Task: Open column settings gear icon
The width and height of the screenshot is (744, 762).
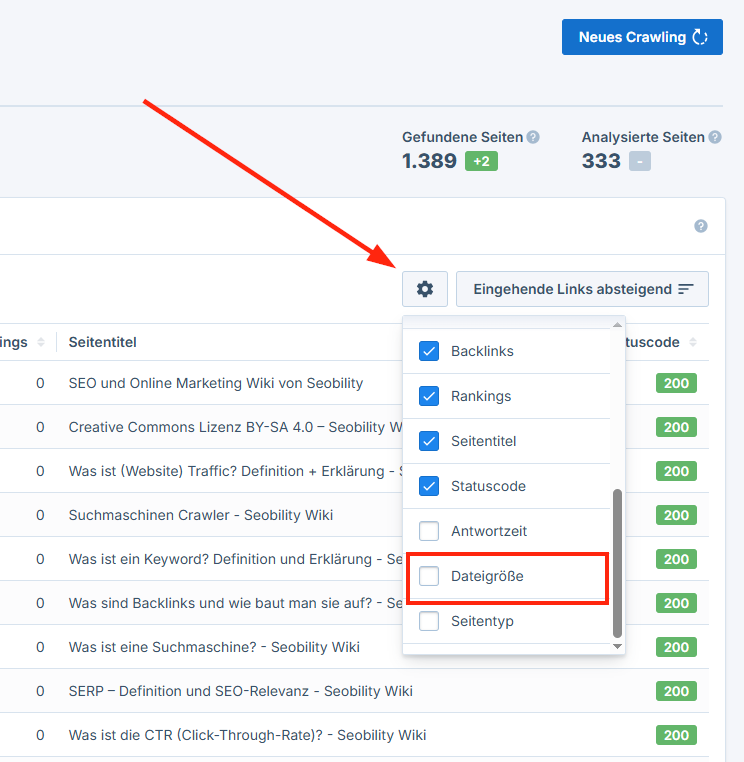Action: pos(425,289)
